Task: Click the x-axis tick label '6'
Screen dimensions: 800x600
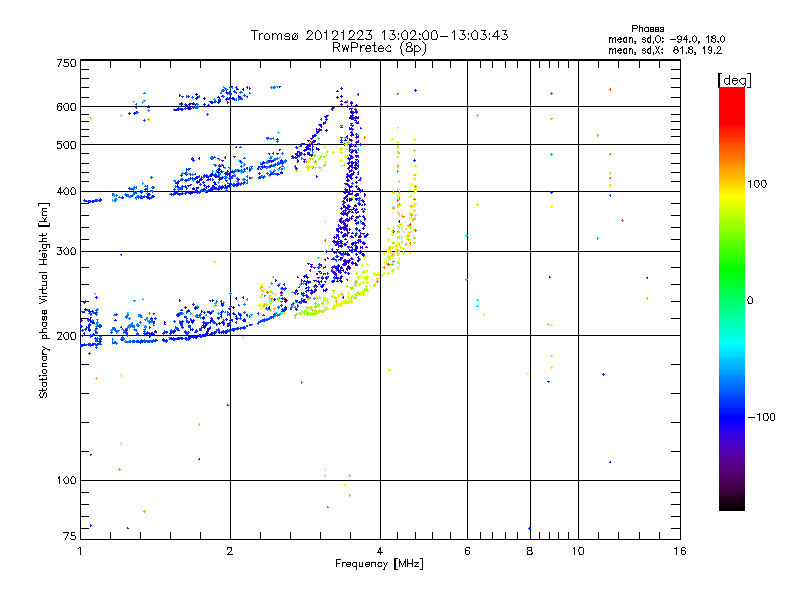Action: click(467, 551)
